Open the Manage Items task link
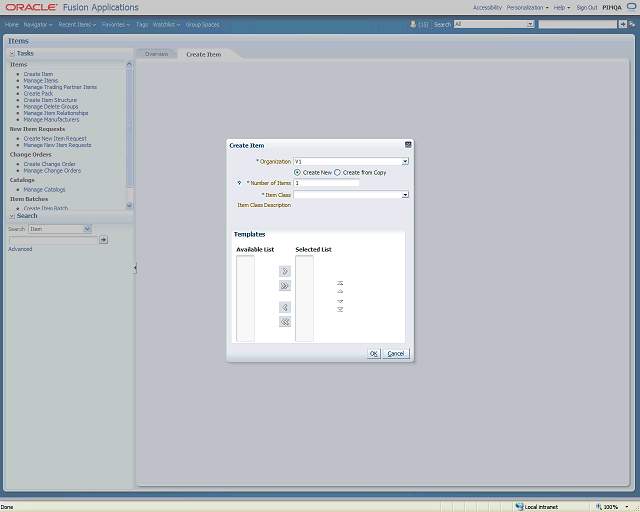This screenshot has width=640, height=512. 41,80
